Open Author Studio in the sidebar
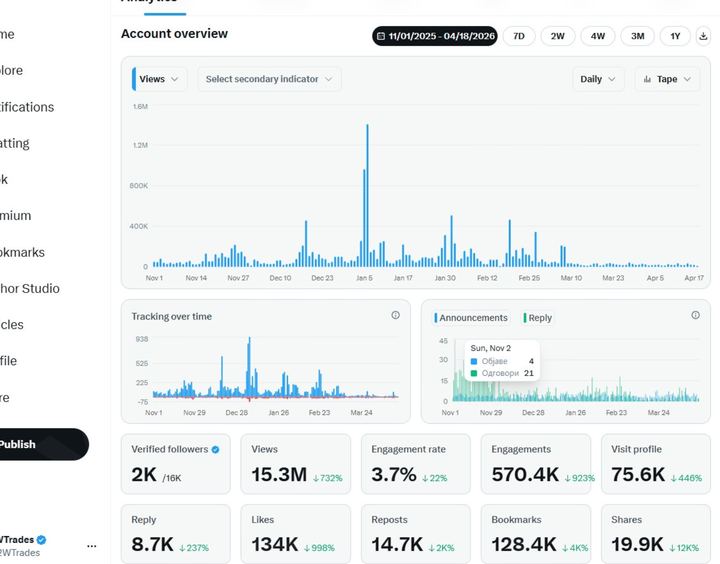720x564 pixels. pos(30,288)
